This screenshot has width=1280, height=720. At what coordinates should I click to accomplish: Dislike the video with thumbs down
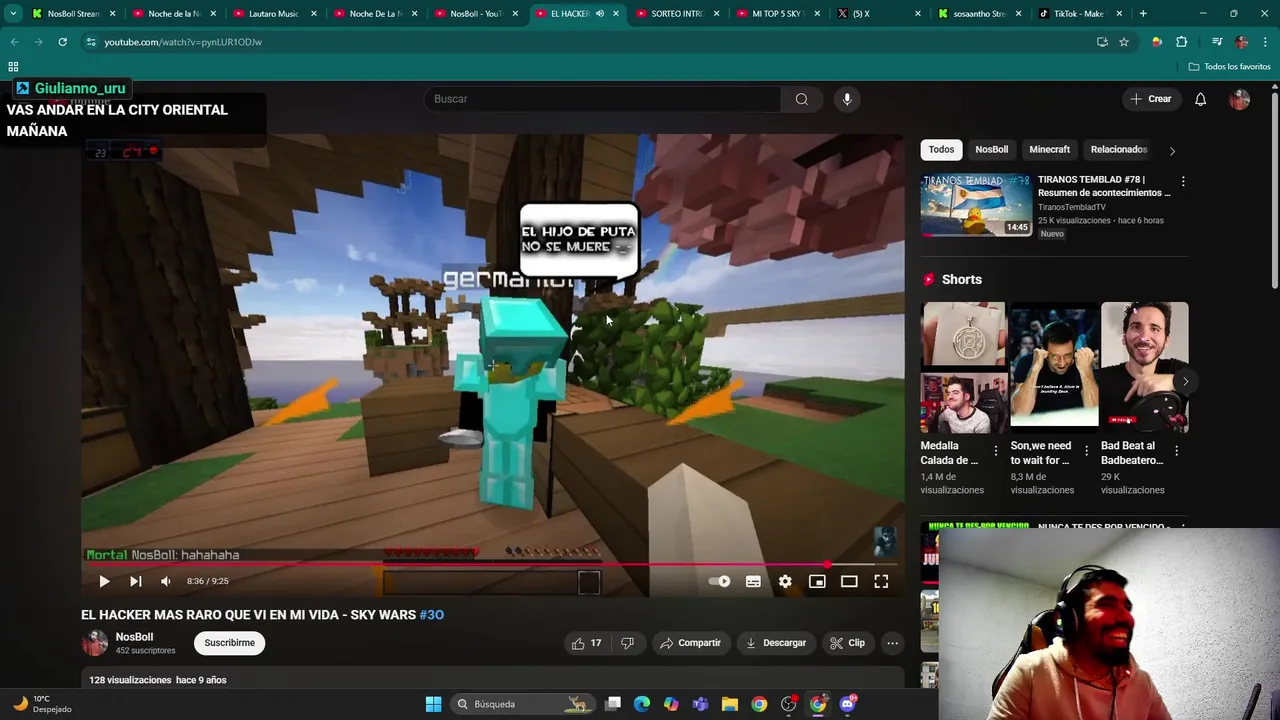coord(627,643)
